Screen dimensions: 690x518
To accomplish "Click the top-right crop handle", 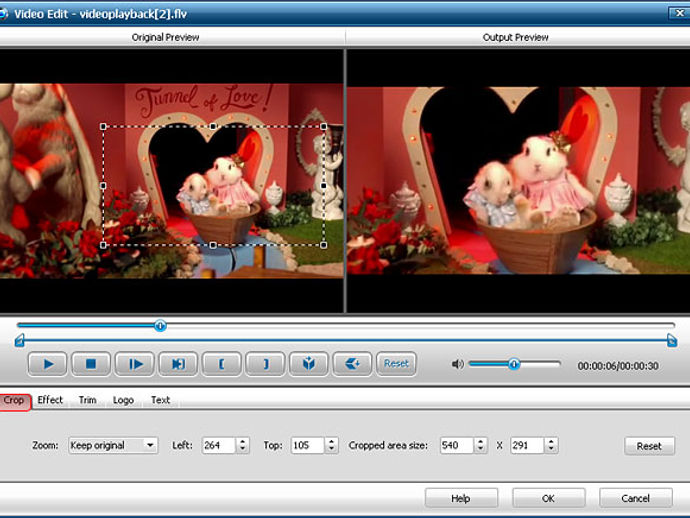I will click(x=324, y=126).
